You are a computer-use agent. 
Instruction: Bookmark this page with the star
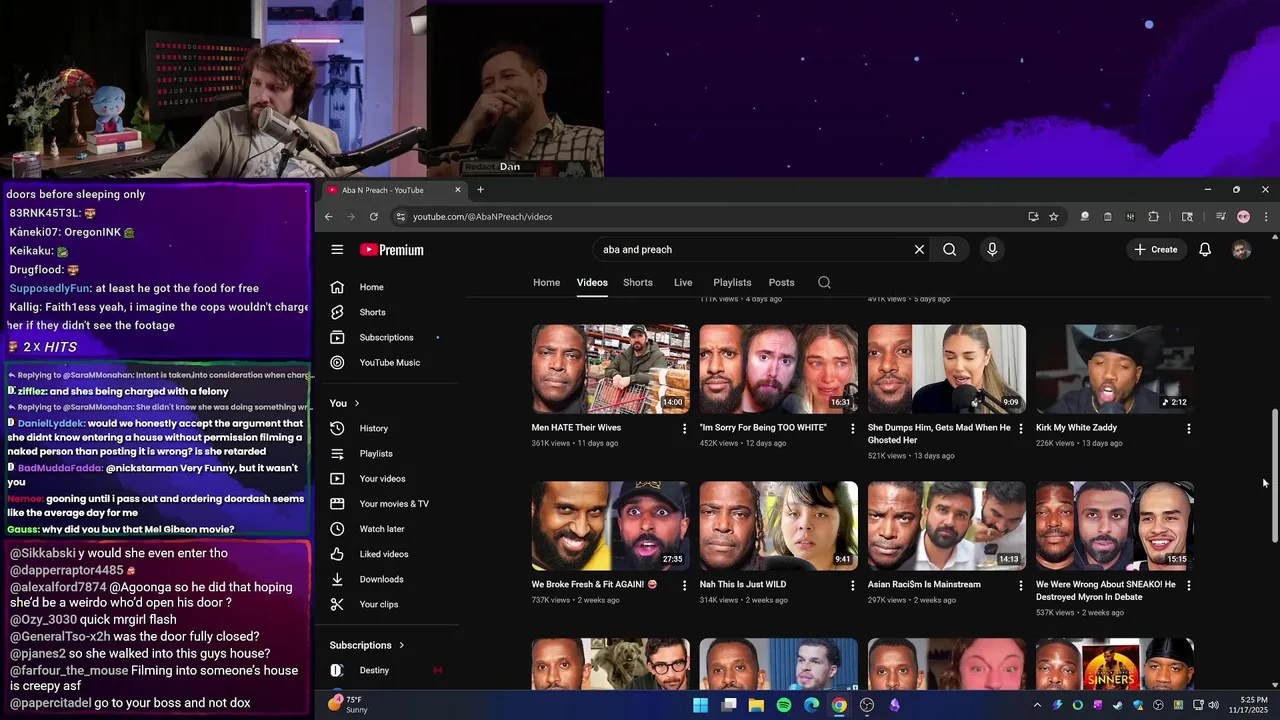(x=1053, y=217)
